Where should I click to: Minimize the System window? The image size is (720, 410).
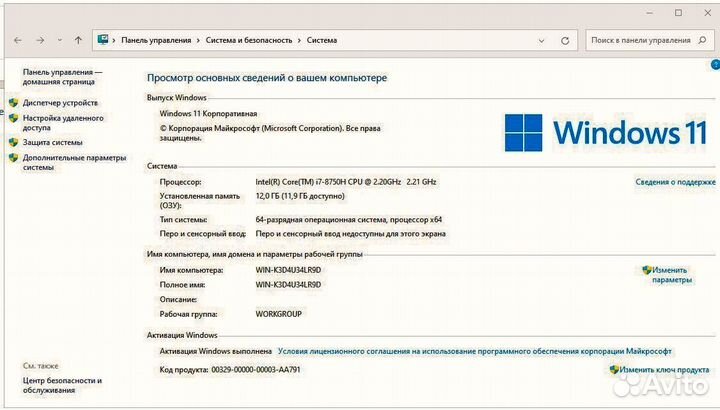point(649,13)
